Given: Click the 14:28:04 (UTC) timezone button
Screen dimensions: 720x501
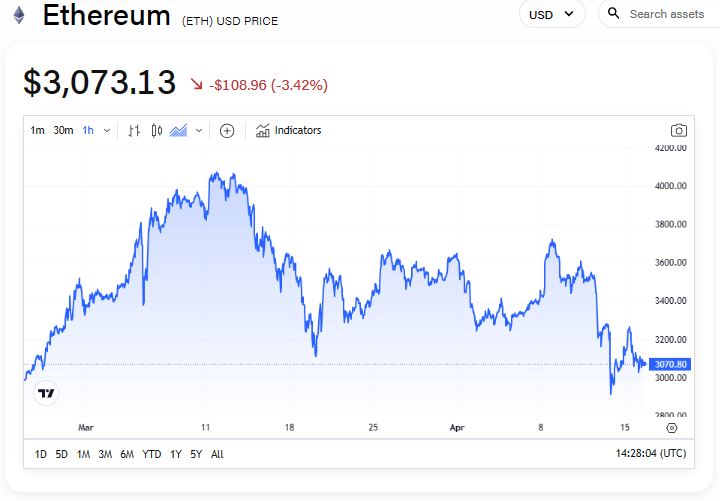Looking at the screenshot, I should (650, 454).
